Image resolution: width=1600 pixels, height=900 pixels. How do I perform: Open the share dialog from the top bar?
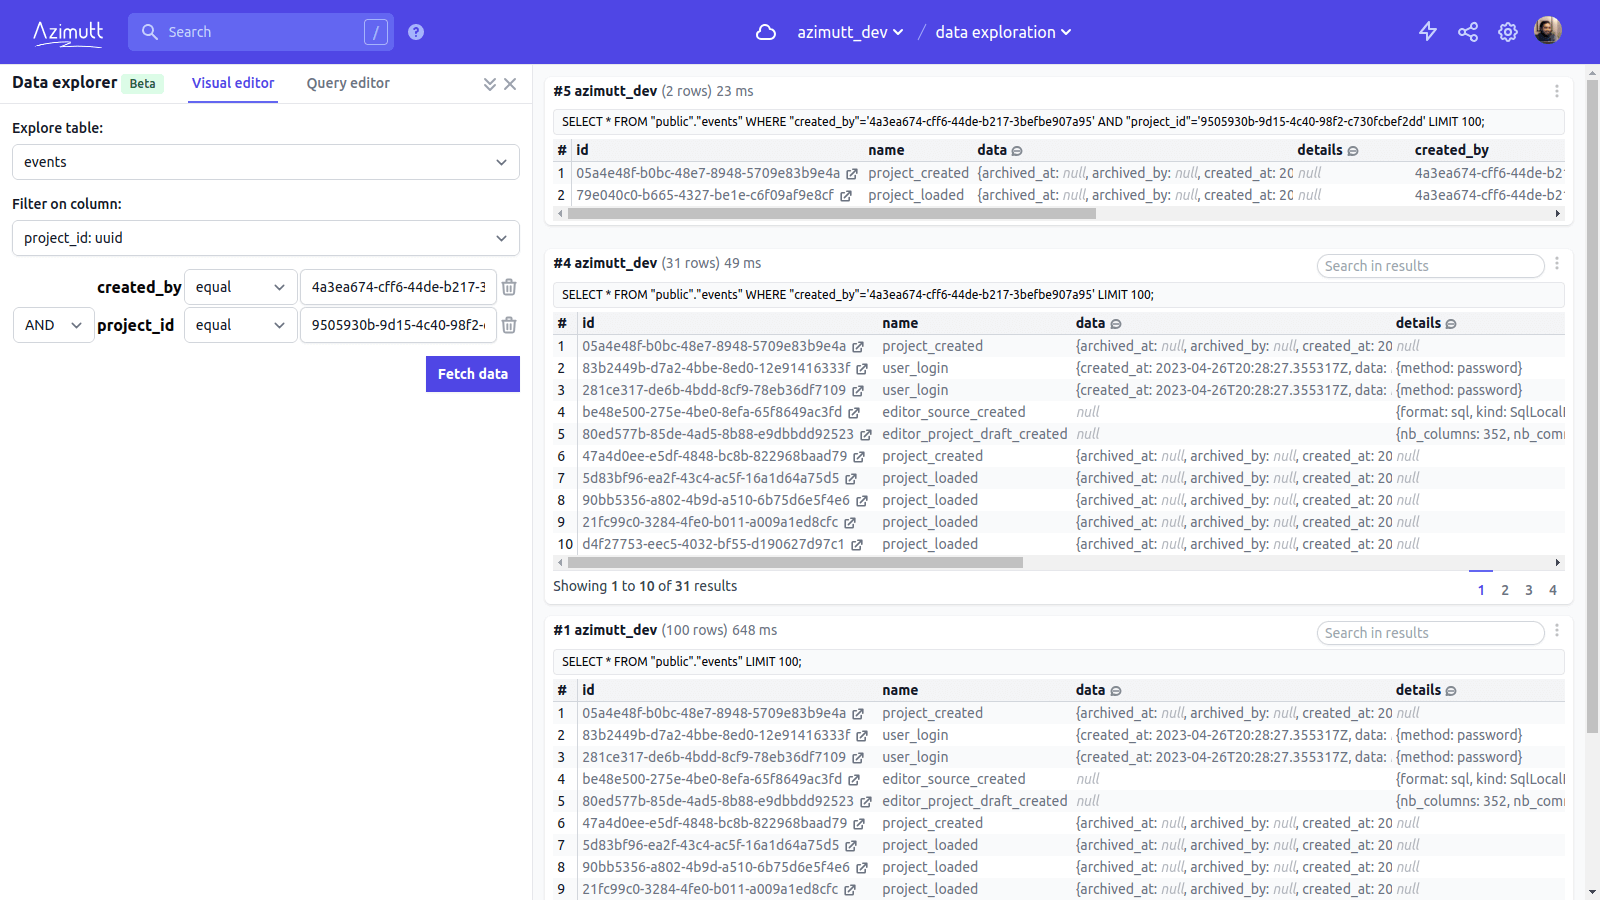1467,31
